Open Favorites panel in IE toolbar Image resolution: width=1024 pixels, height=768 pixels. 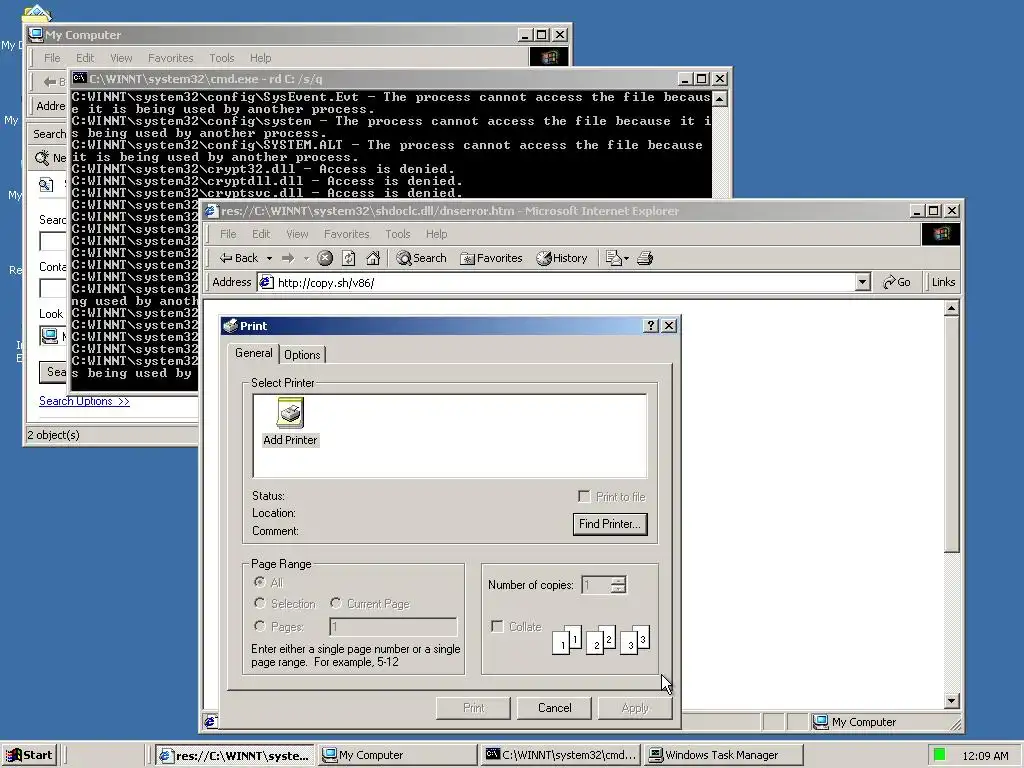(491, 259)
